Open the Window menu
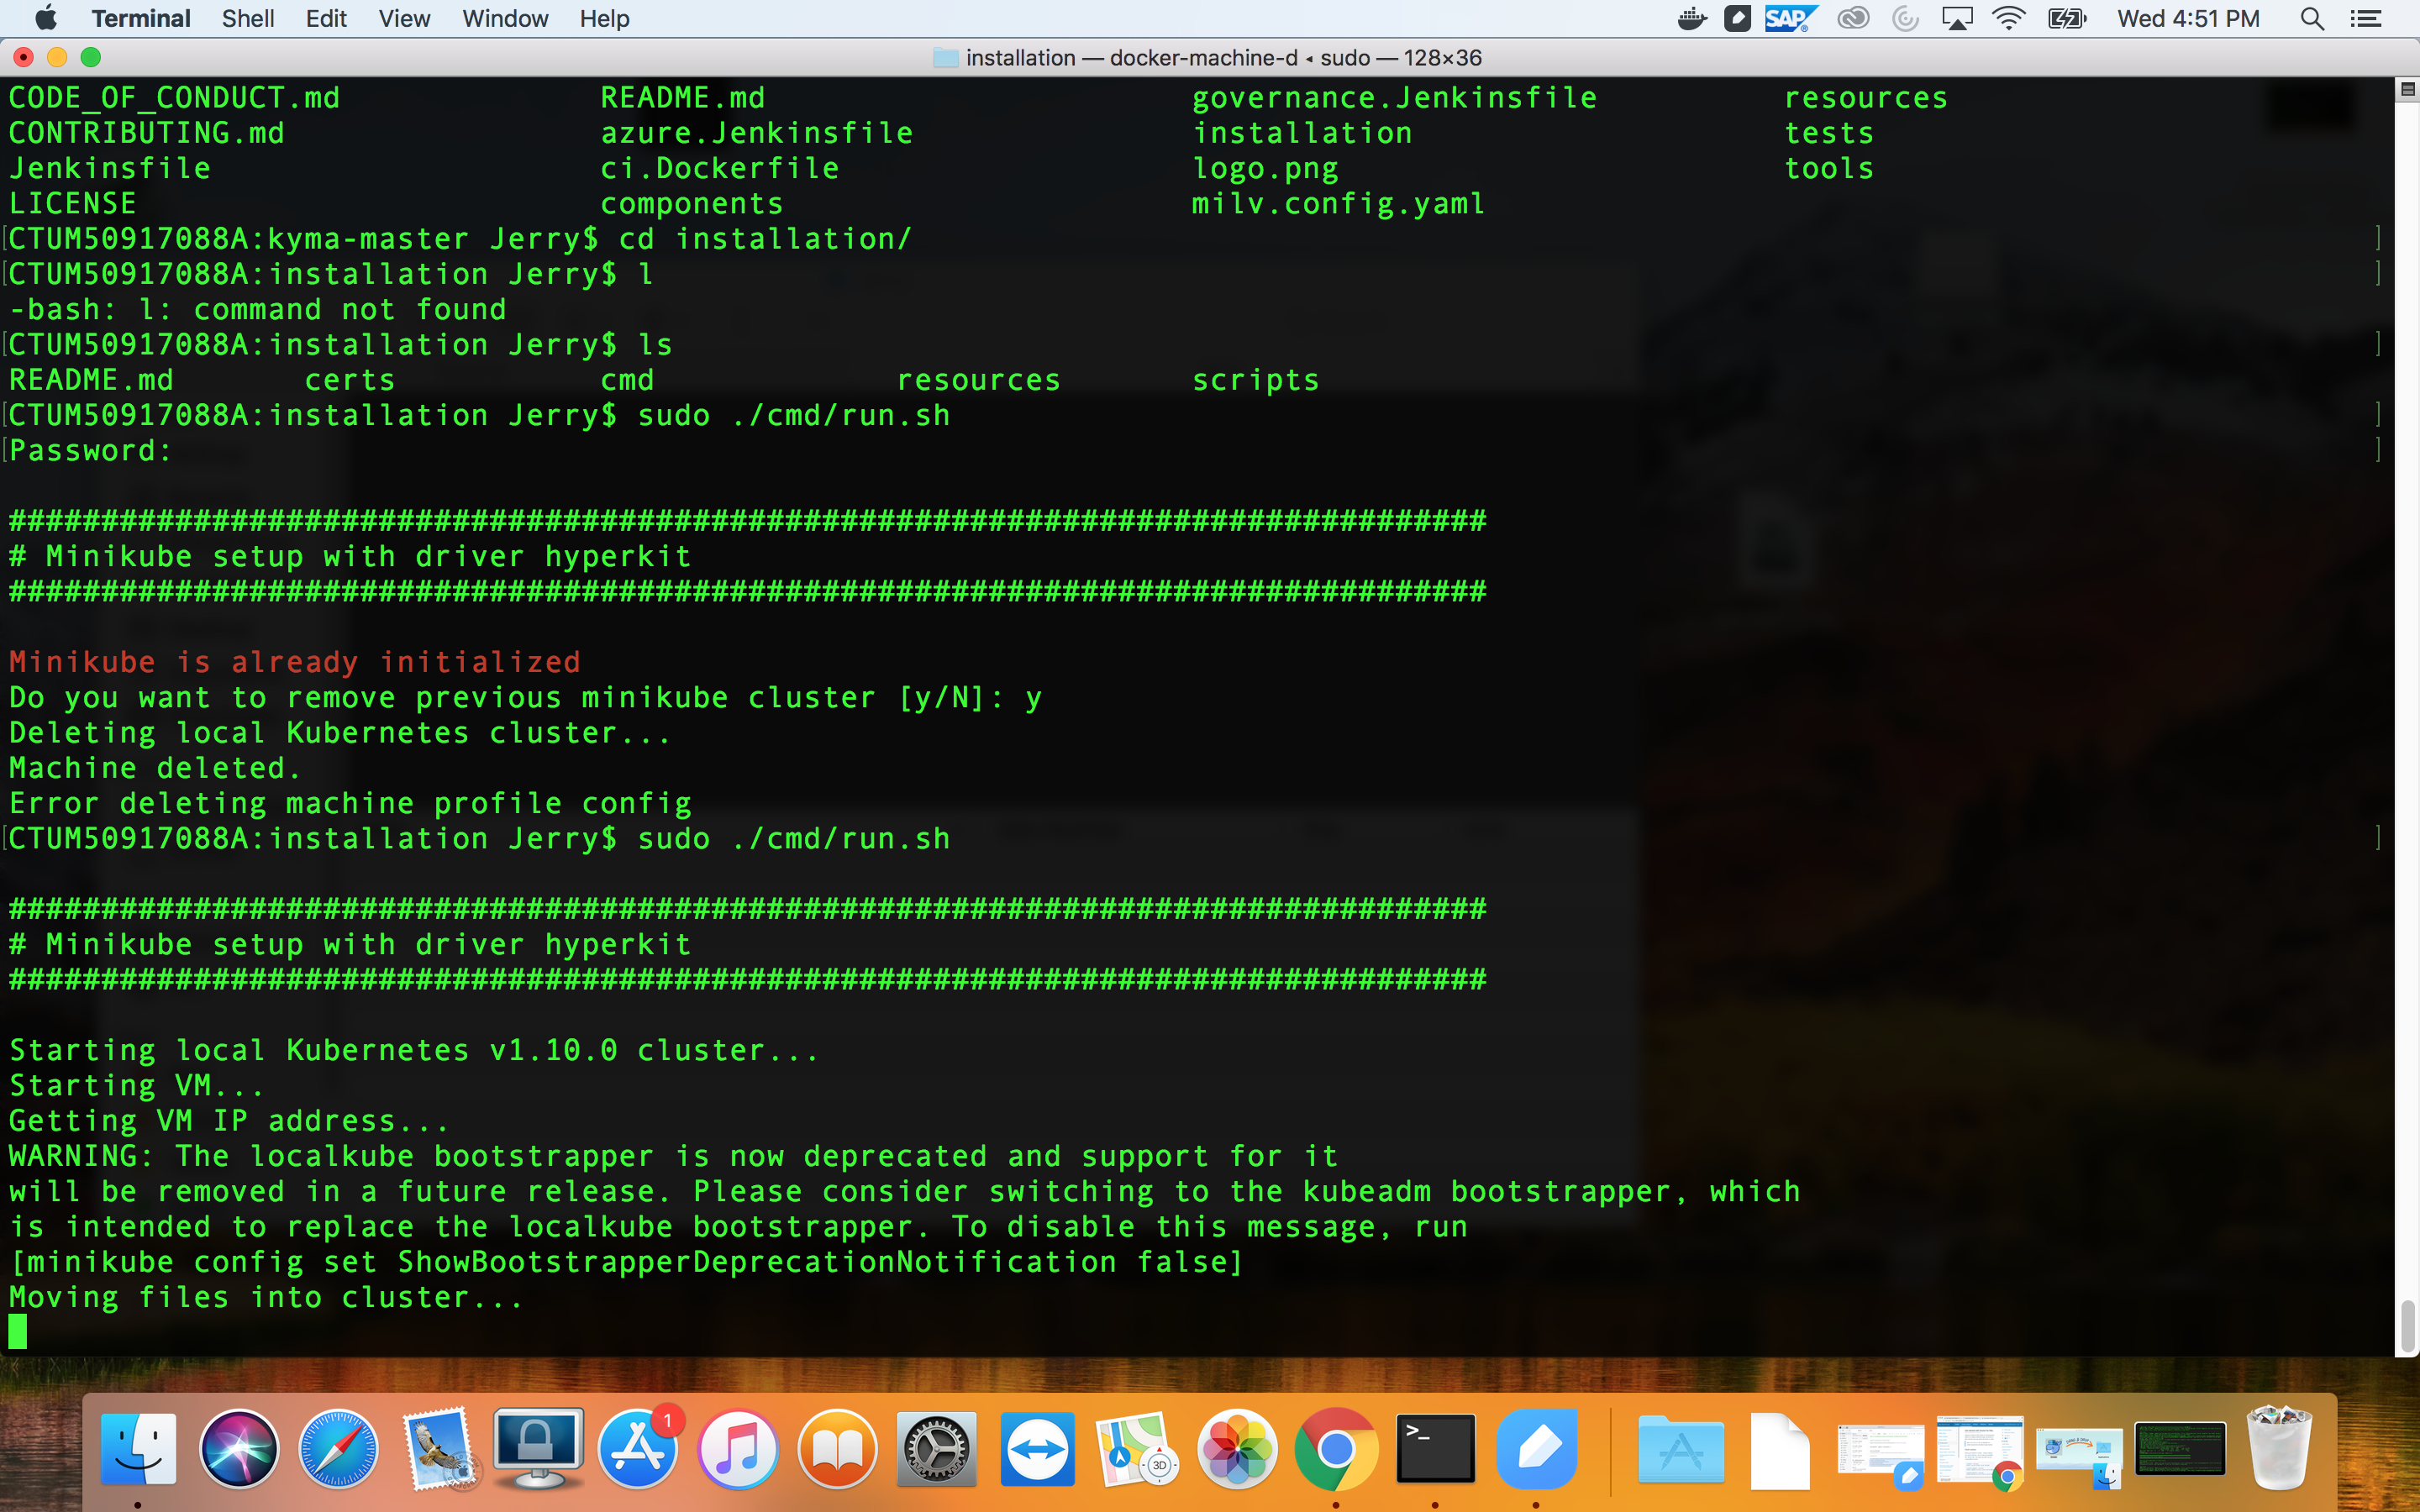This screenshot has height=1512, width=2420. (x=504, y=18)
